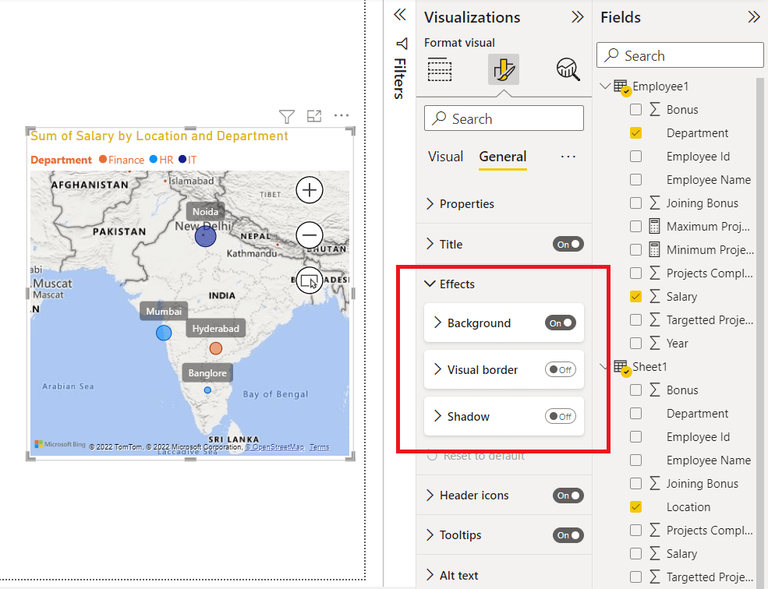Viewport: 768px width, 589px height.
Task: Click Minimum Proje... calculator measure icon
Action: coord(654,250)
